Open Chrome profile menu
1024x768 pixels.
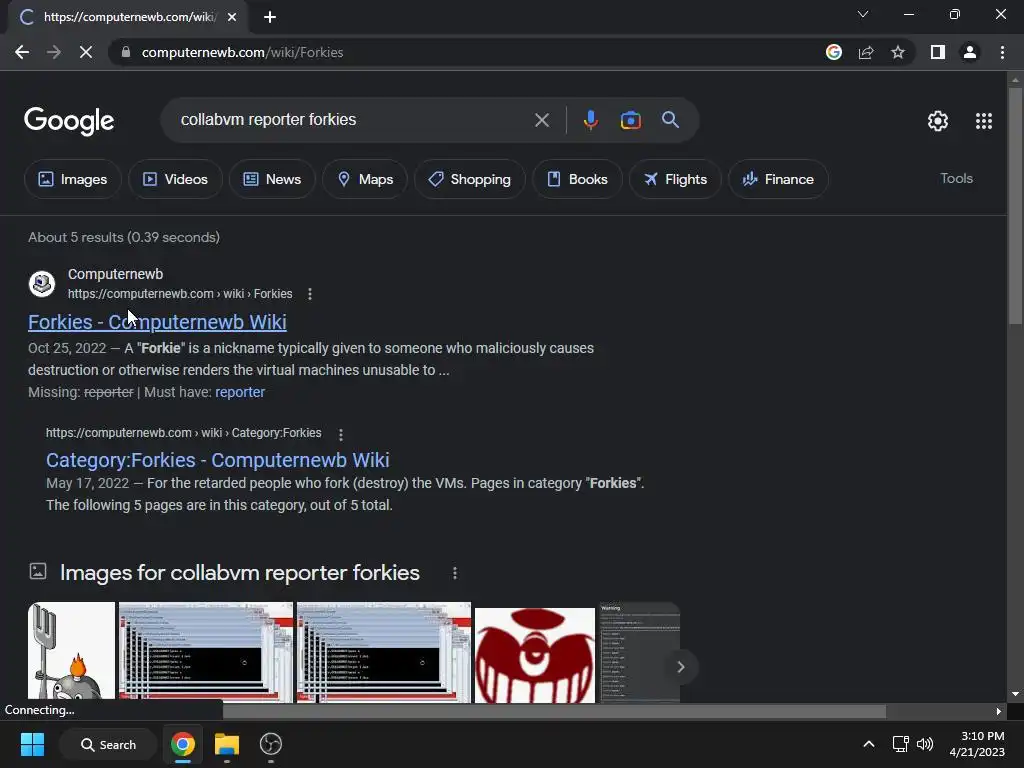(970, 52)
